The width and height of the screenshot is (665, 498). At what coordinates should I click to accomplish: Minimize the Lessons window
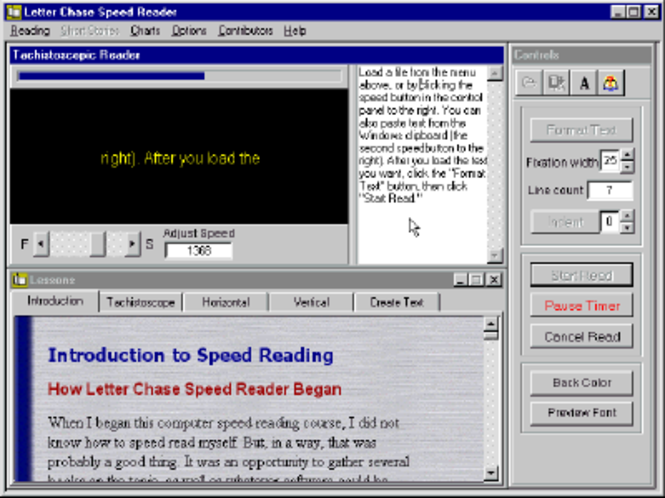coord(461,280)
